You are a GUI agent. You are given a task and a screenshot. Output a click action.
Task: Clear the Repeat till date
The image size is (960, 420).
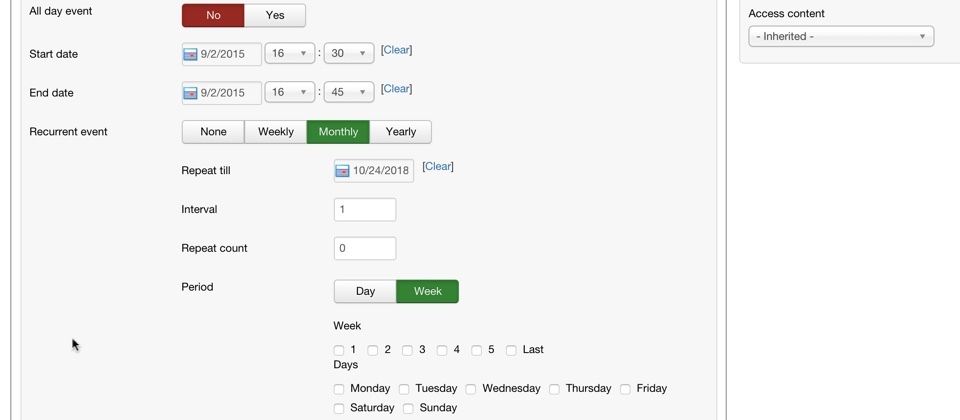[x=438, y=167]
